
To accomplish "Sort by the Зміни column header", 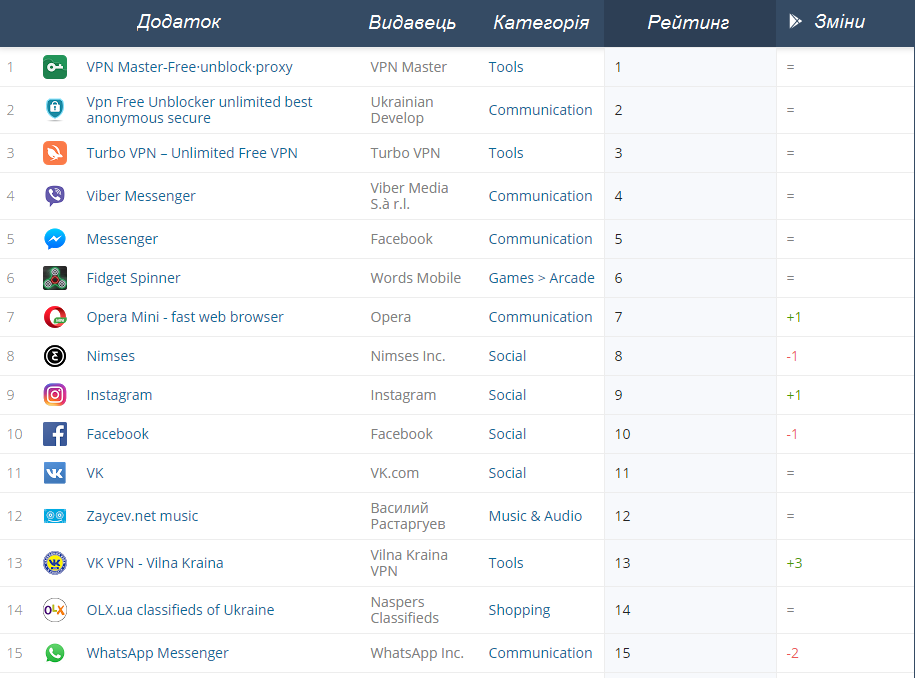I will (x=839, y=22).
